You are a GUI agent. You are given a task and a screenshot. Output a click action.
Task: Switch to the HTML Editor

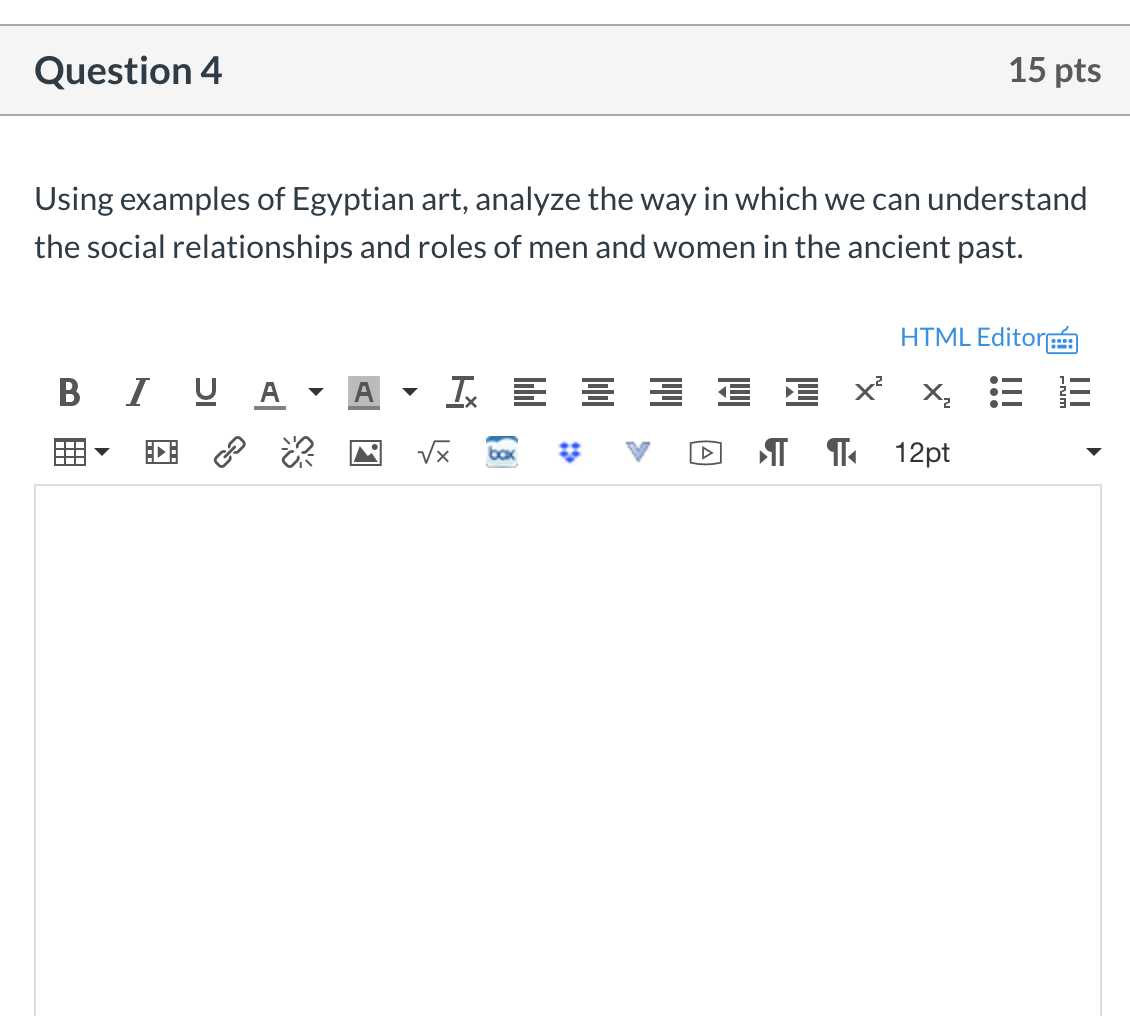click(x=972, y=338)
